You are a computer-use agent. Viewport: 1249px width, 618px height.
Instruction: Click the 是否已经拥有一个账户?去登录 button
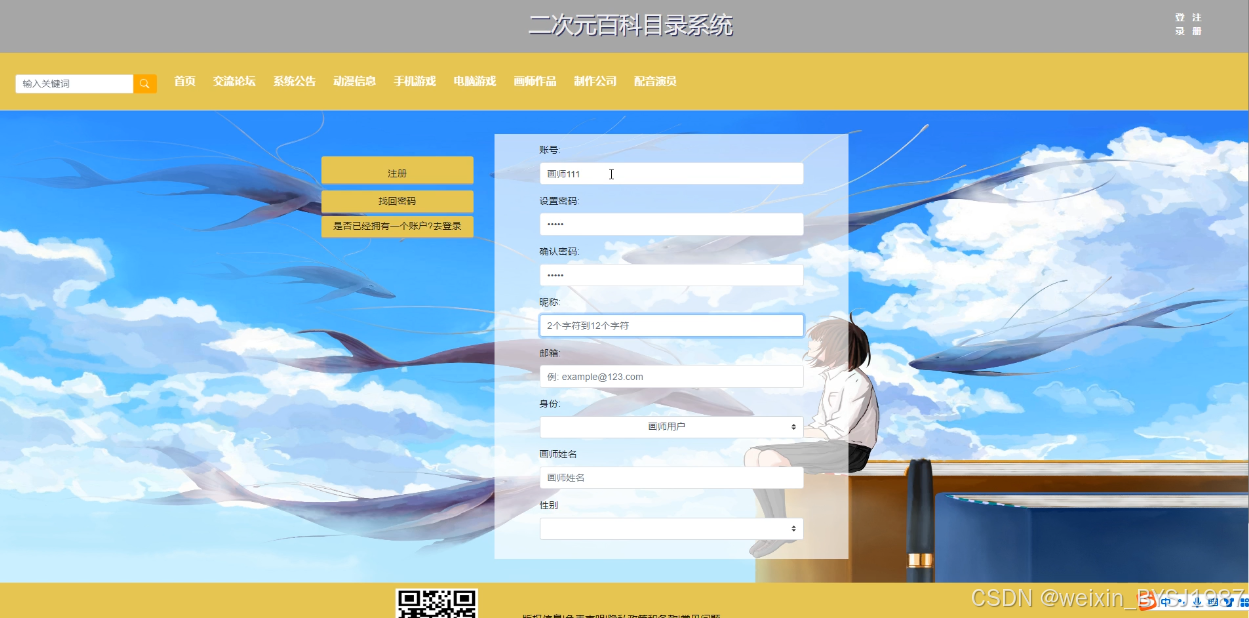(397, 226)
